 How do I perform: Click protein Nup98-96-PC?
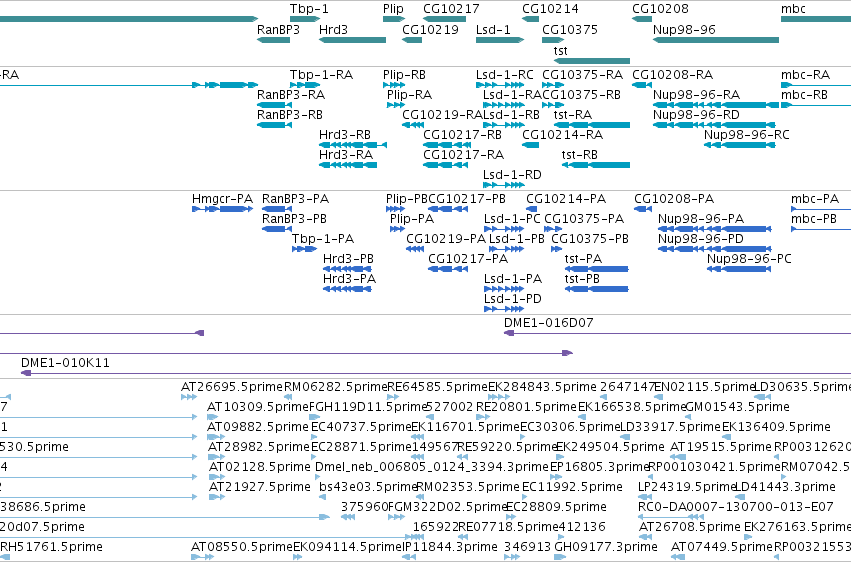point(739,269)
